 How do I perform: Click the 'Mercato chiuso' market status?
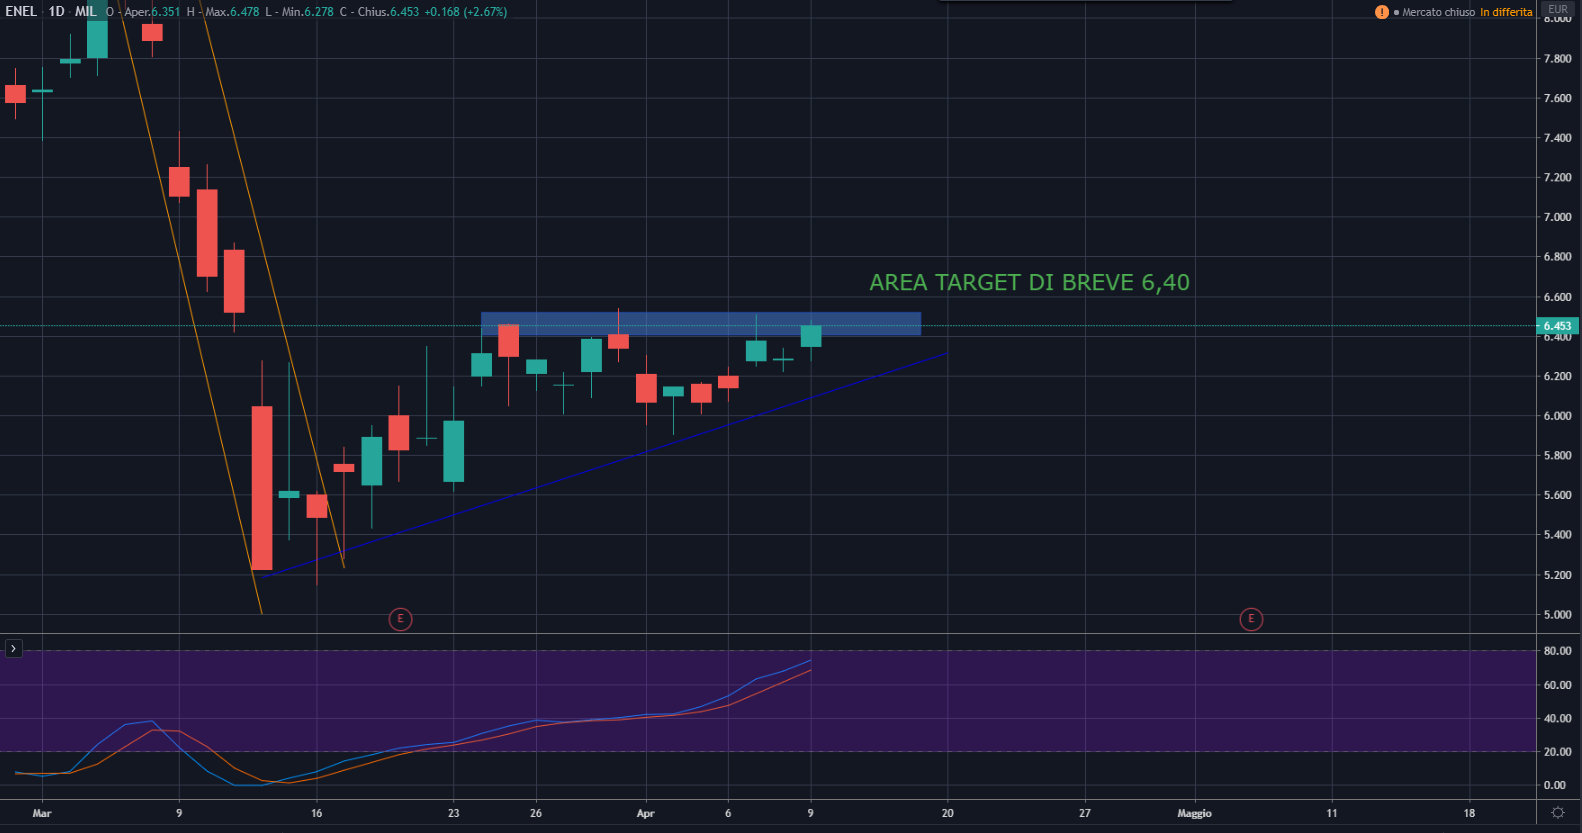(1438, 12)
